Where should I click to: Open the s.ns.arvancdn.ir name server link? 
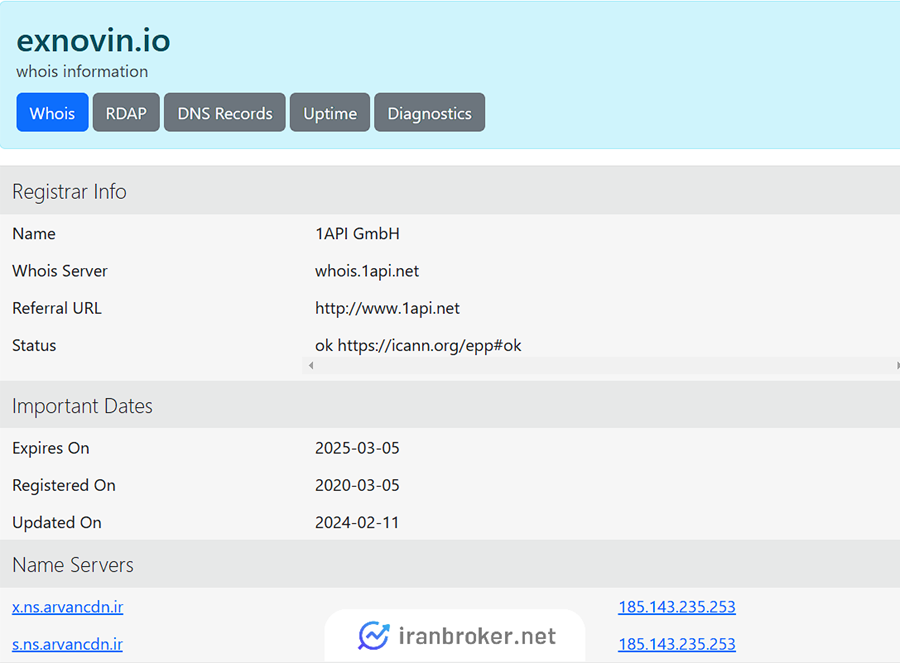coord(67,644)
